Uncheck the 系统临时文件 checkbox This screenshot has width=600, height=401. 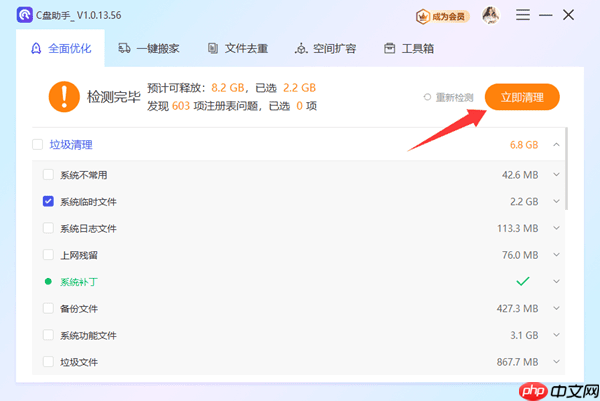point(48,201)
